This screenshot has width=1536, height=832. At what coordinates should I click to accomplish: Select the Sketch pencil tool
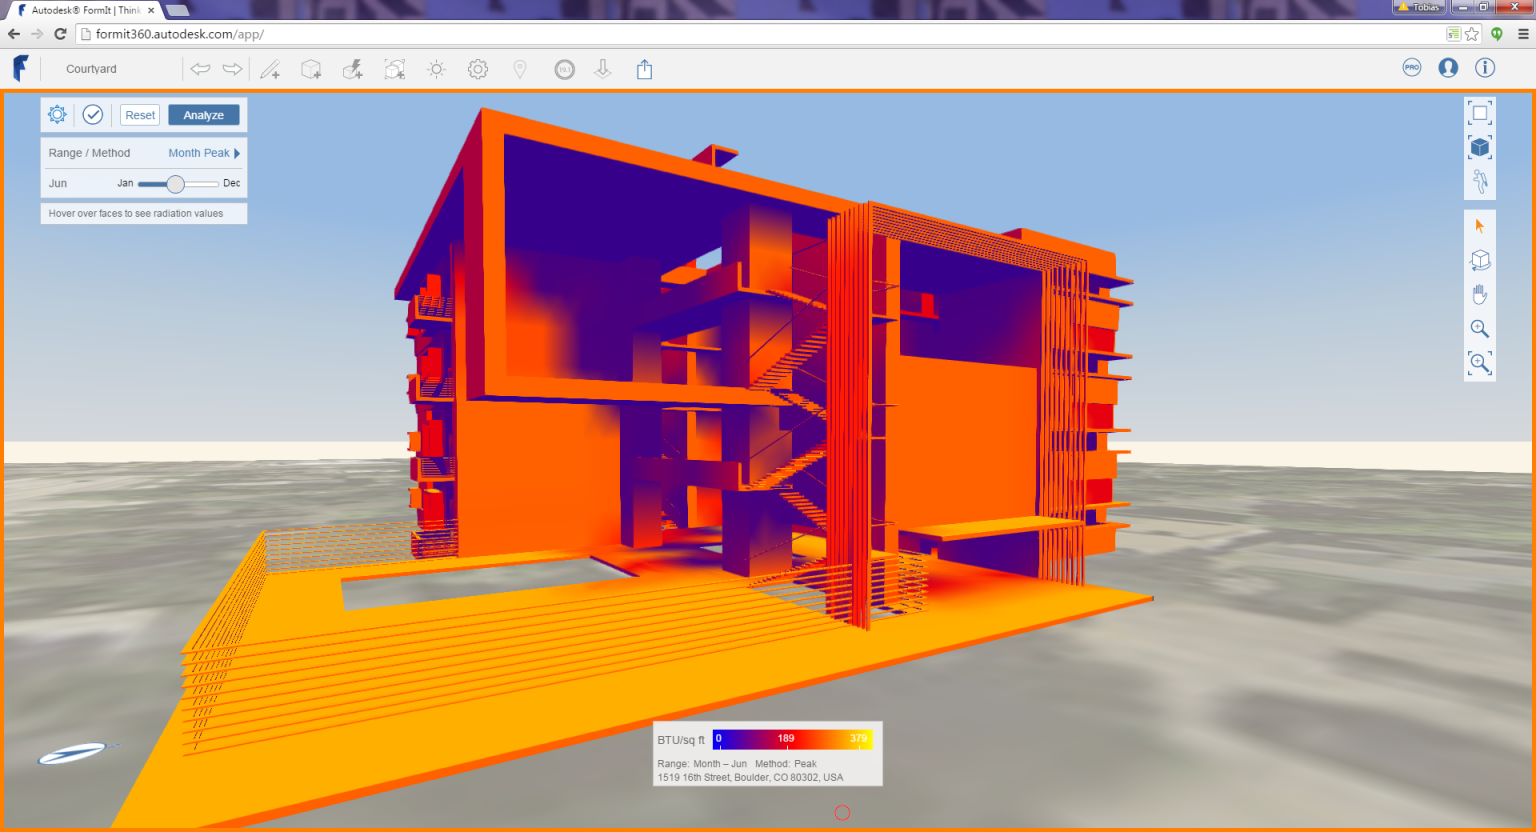coord(270,70)
